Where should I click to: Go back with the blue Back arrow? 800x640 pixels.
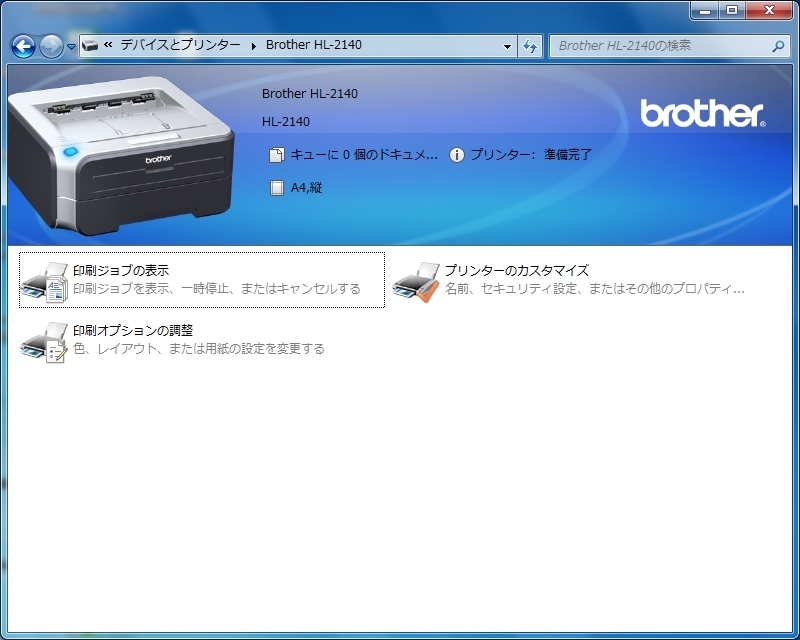coord(23,46)
